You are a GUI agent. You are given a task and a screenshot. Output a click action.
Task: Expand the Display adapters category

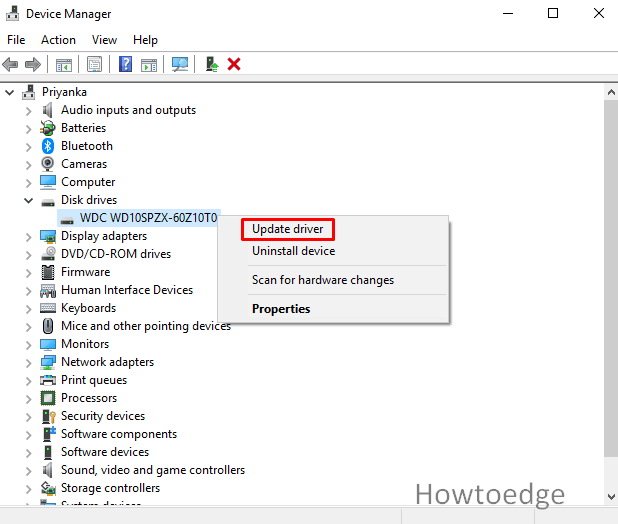click(x=28, y=236)
